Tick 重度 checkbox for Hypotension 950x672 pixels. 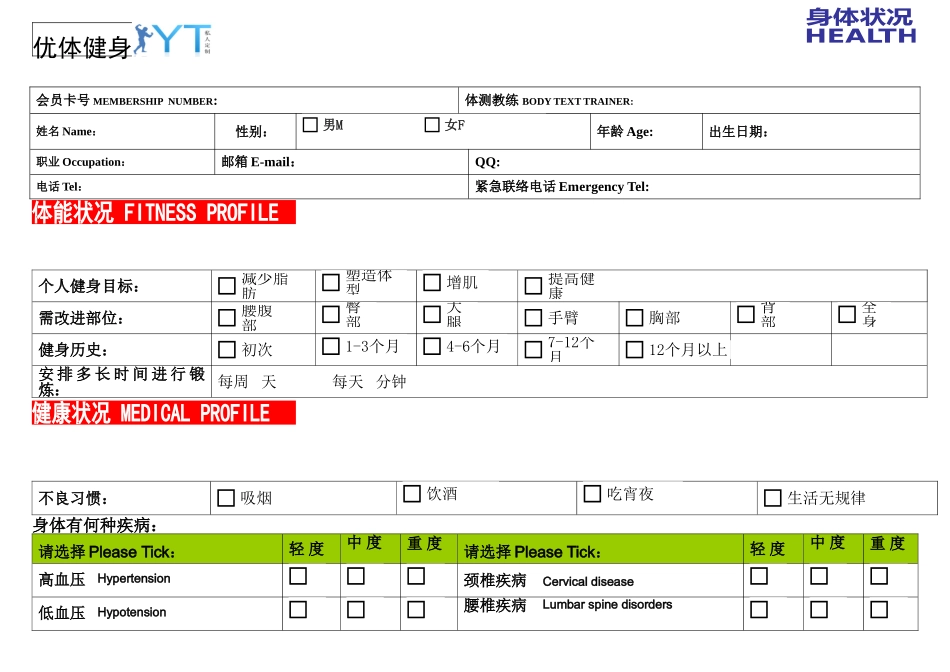click(416, 610)
